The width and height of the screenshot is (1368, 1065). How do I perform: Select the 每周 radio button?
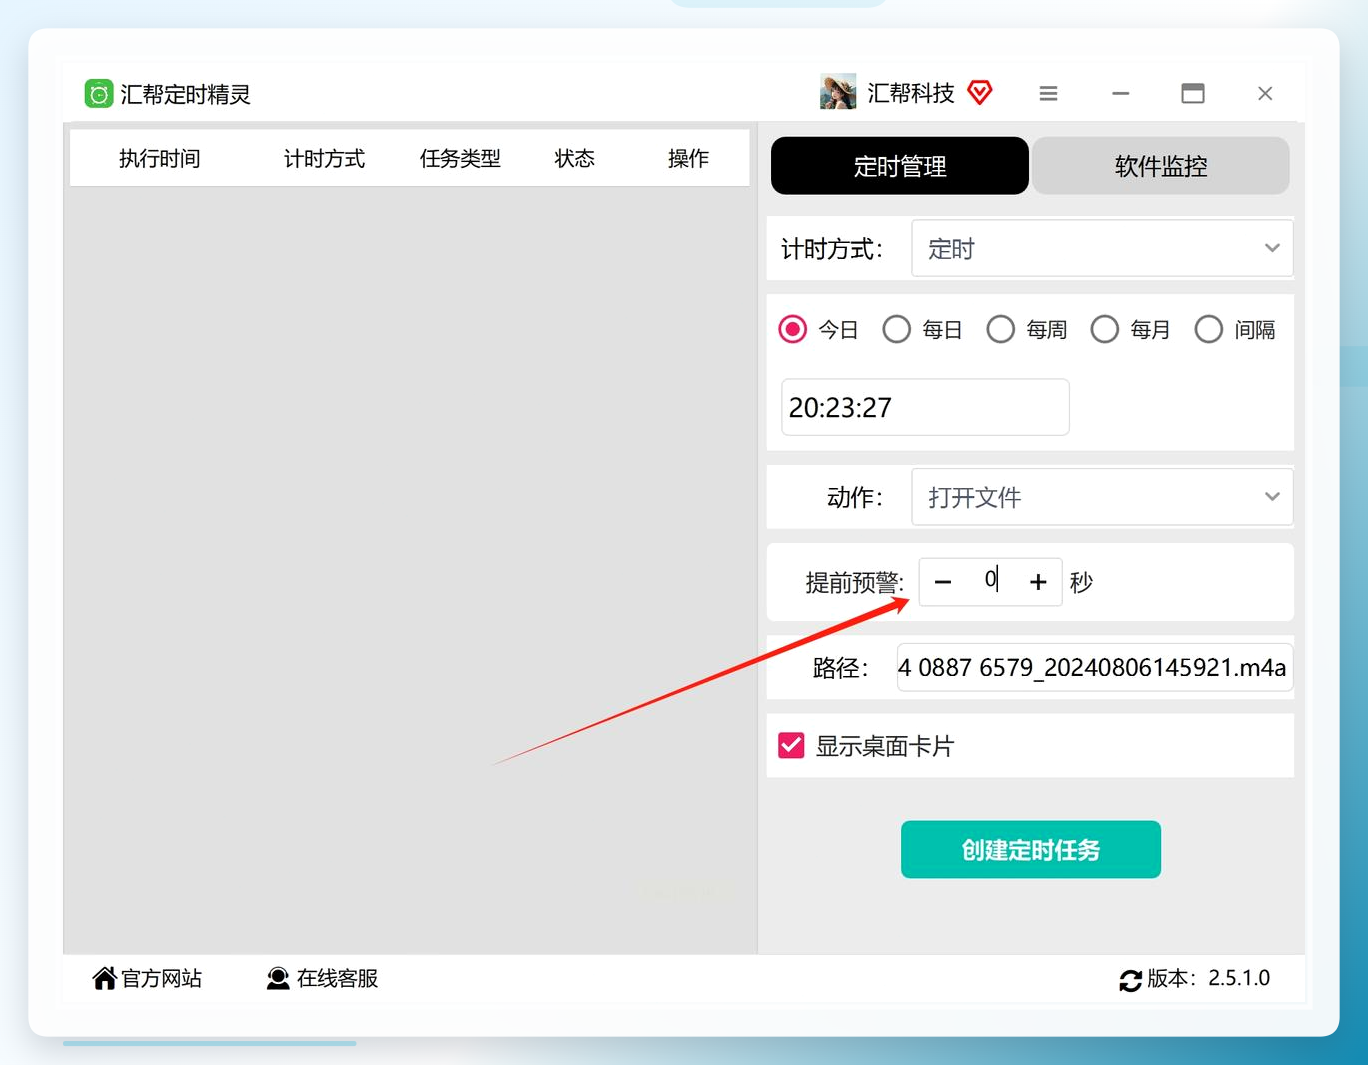[1001, 329]
